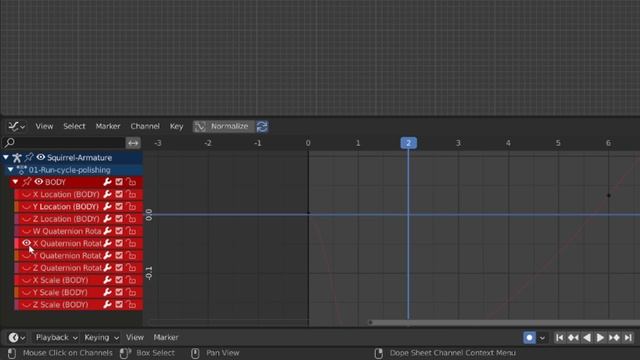
Task: Lock the Y Location (BODY) channel
Action: tap(131, 206)
